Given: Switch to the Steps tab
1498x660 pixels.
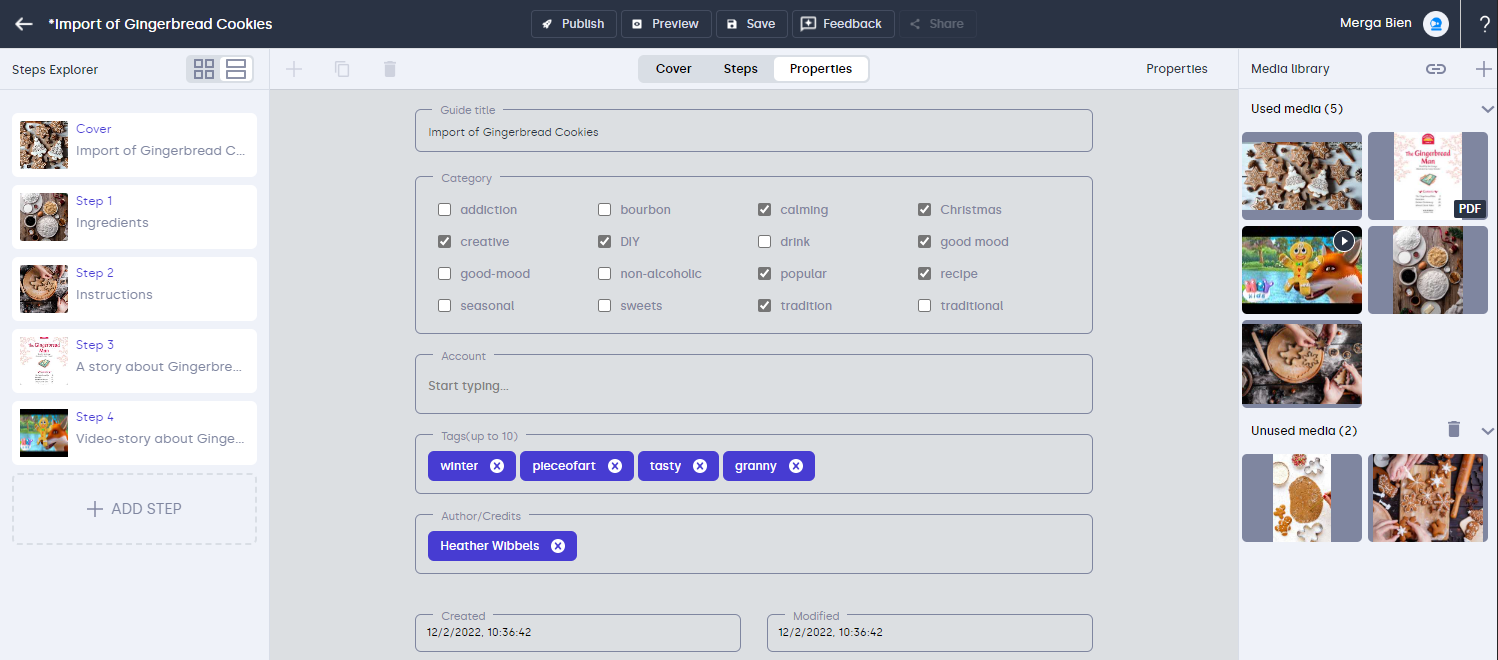Looking at the screenshot, I should point(740,69).
